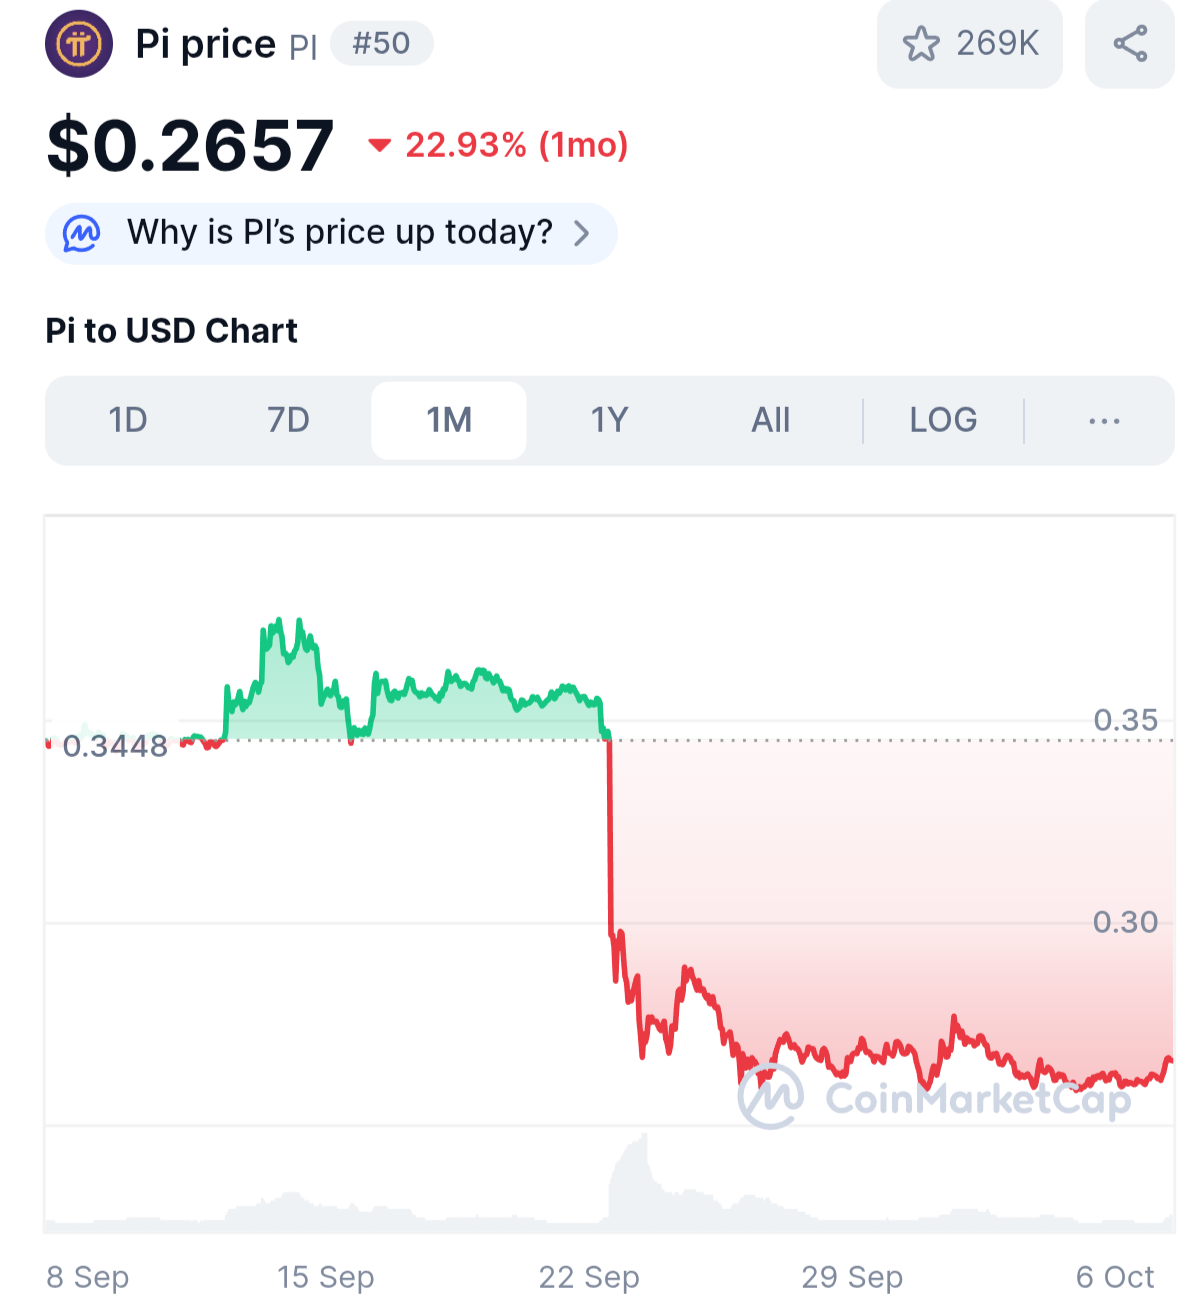This screenshot has width=1198, height=1315.
Task: Open the three-dots chart options menu
Action: [1104, 421]
